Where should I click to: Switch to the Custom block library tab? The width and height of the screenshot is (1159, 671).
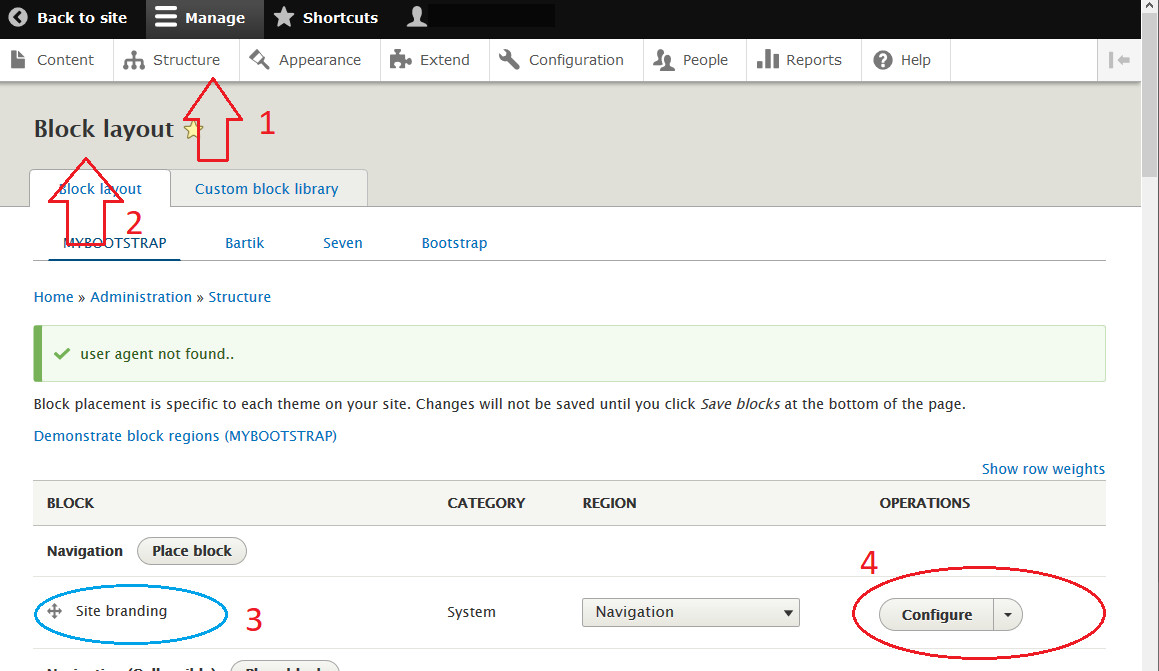(x=268, y=188)
